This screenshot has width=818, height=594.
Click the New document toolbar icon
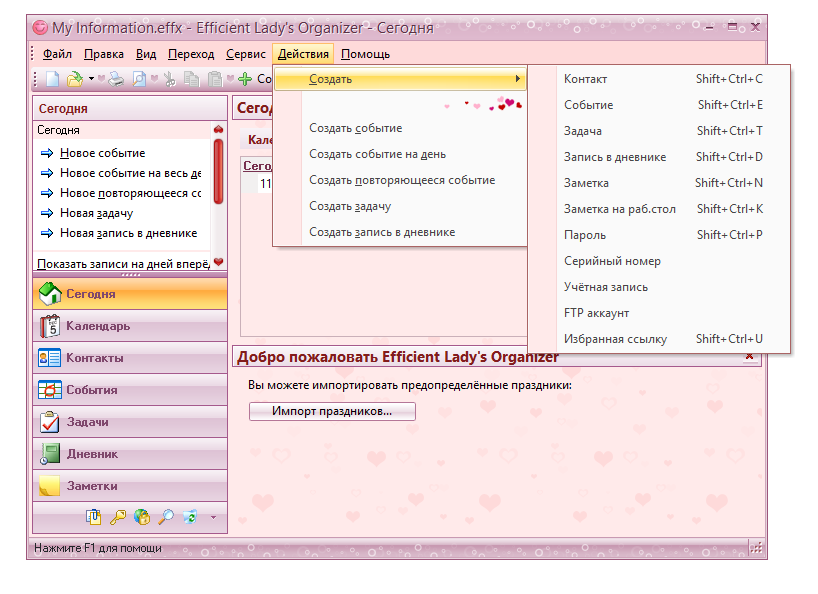pyautogui.click(x=53, y=79)
